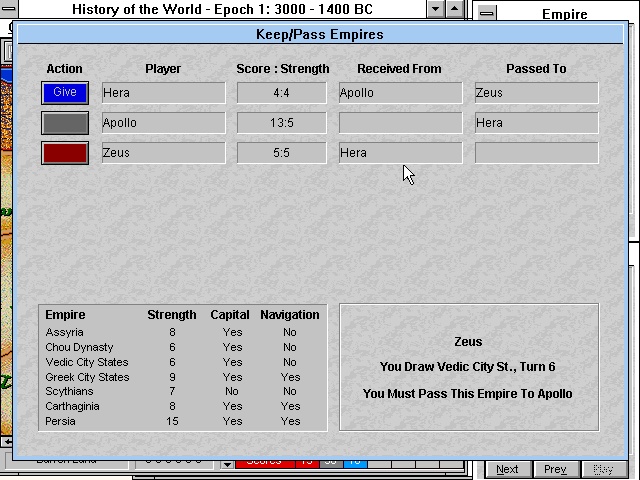
Task: Click Apollo's score 13:5 field
Action: (282, 123)
